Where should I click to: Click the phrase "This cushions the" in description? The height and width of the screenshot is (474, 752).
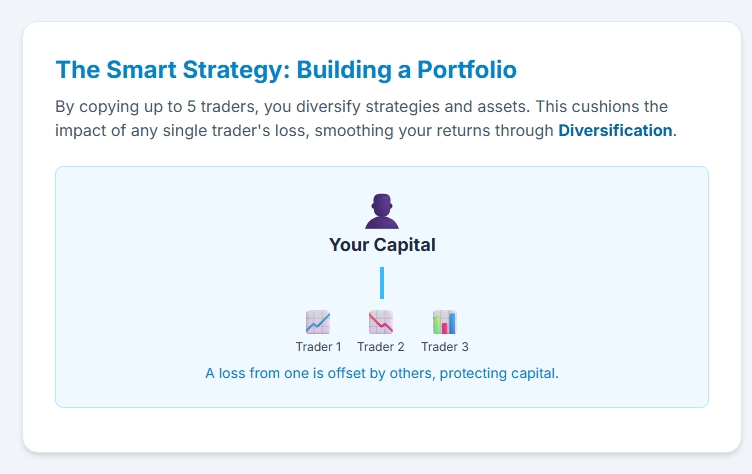click(604, 106)
